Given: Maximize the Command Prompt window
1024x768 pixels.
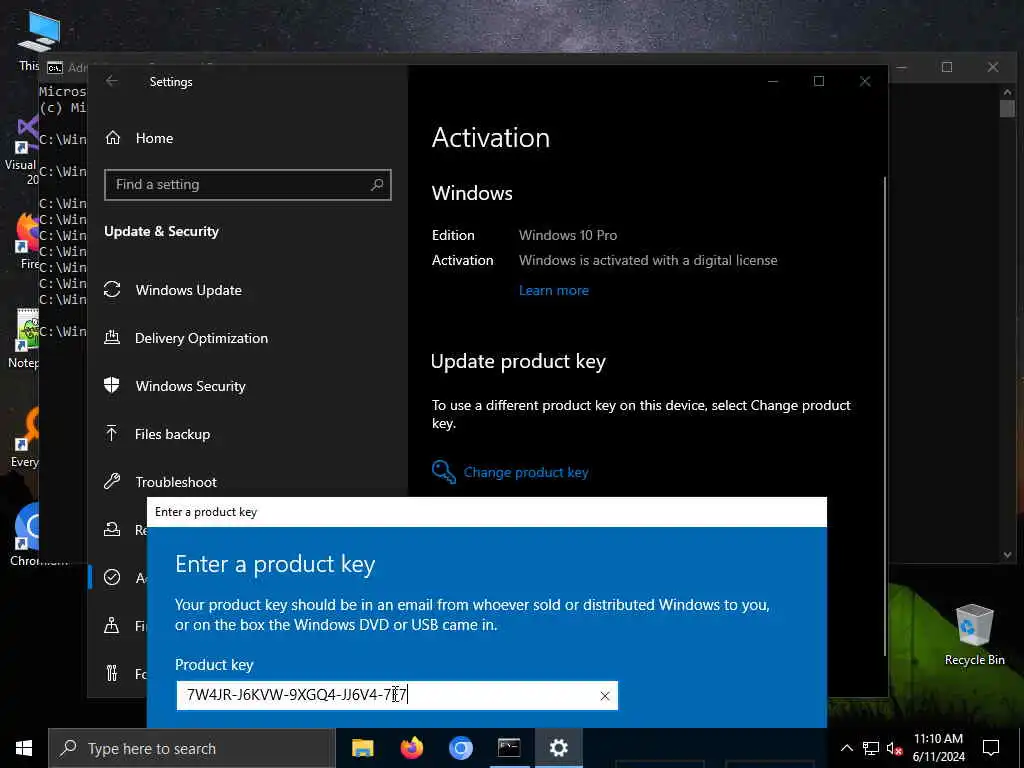Looking at the screenshot, I should pyautogui.click(x=947, y=67).
